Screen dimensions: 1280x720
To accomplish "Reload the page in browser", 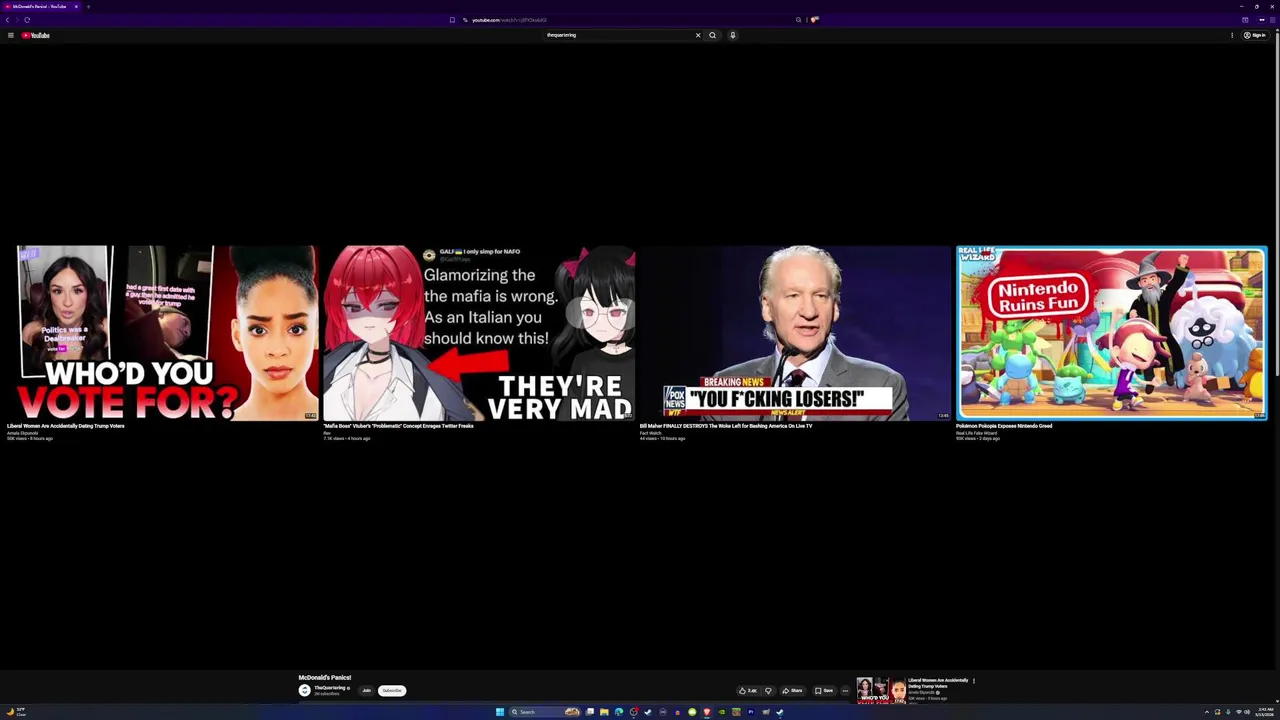I will coord(27,20).
